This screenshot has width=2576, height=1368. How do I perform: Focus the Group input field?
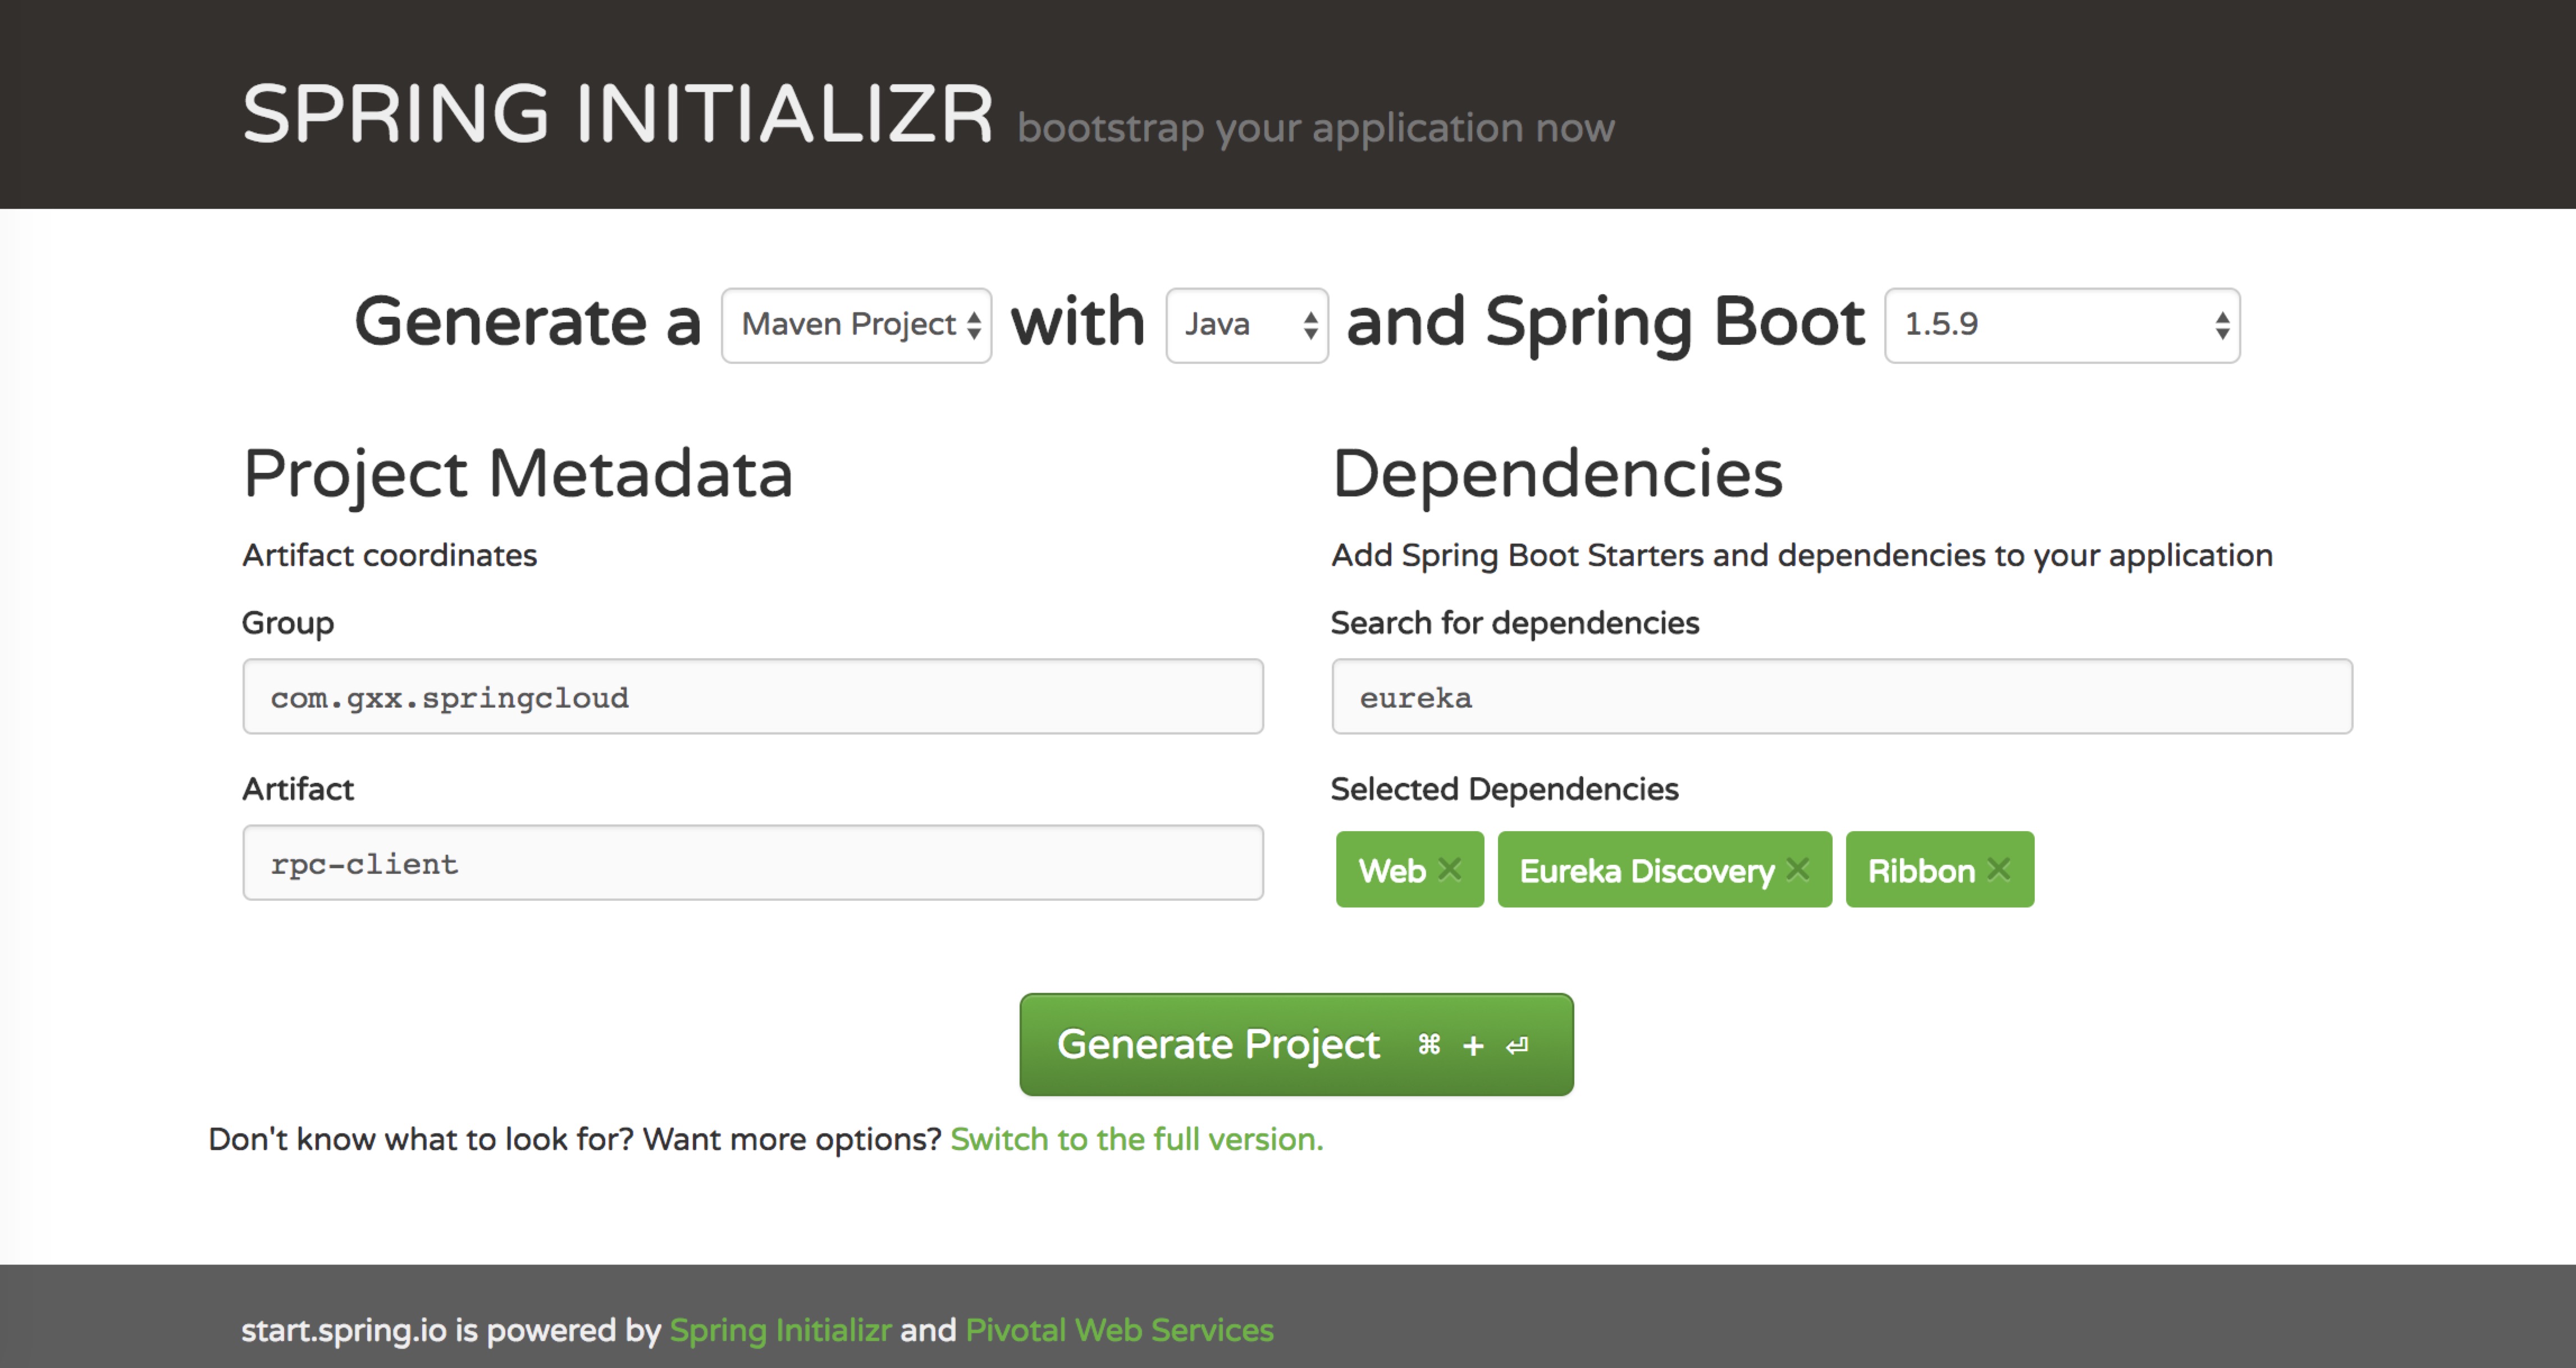click(753, 696)
